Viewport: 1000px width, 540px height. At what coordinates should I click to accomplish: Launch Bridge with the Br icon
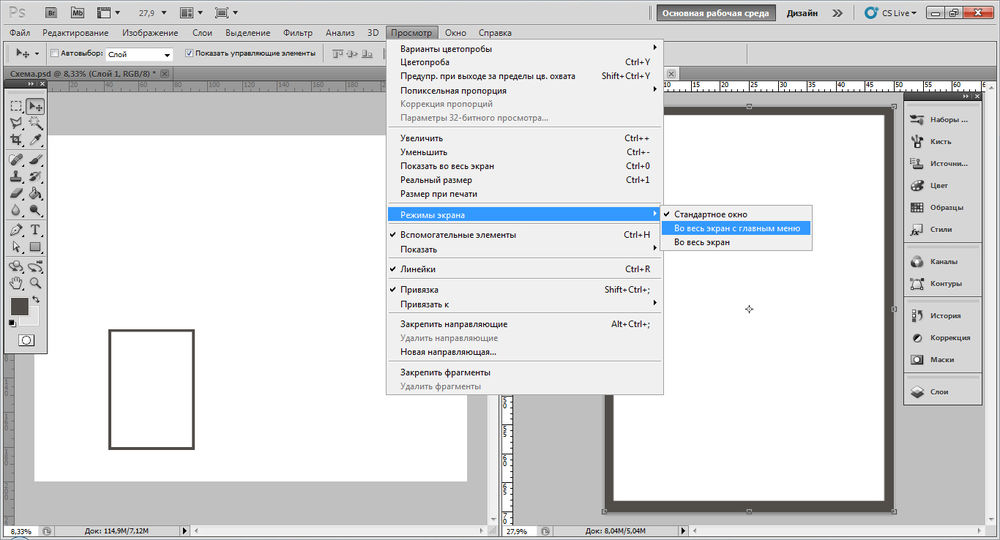coord(50,13)
